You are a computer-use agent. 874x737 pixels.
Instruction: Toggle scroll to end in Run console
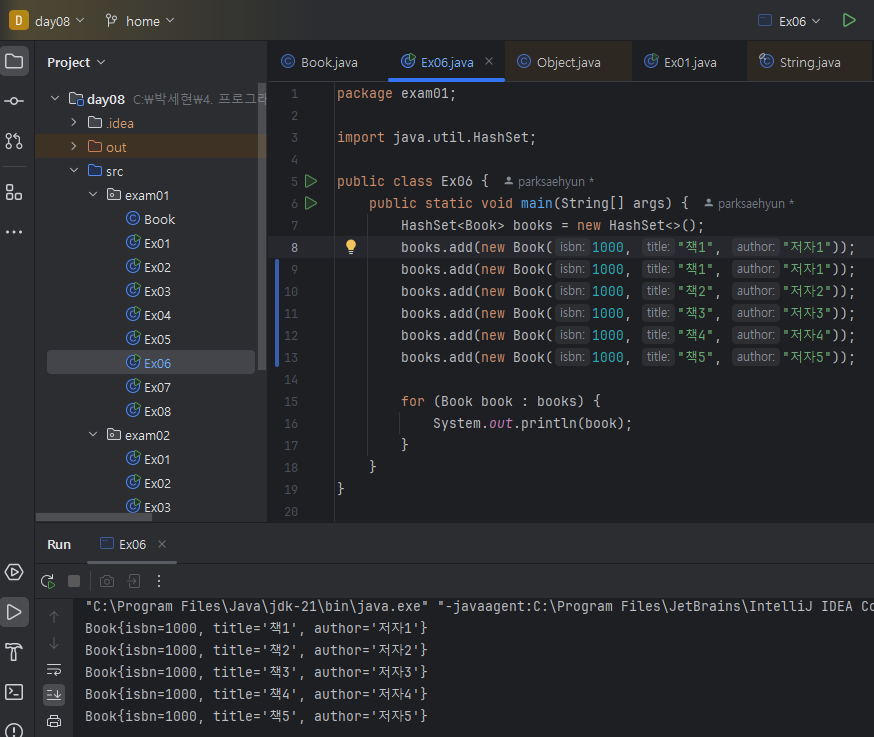pyautogui.click(x=54, y=694)
